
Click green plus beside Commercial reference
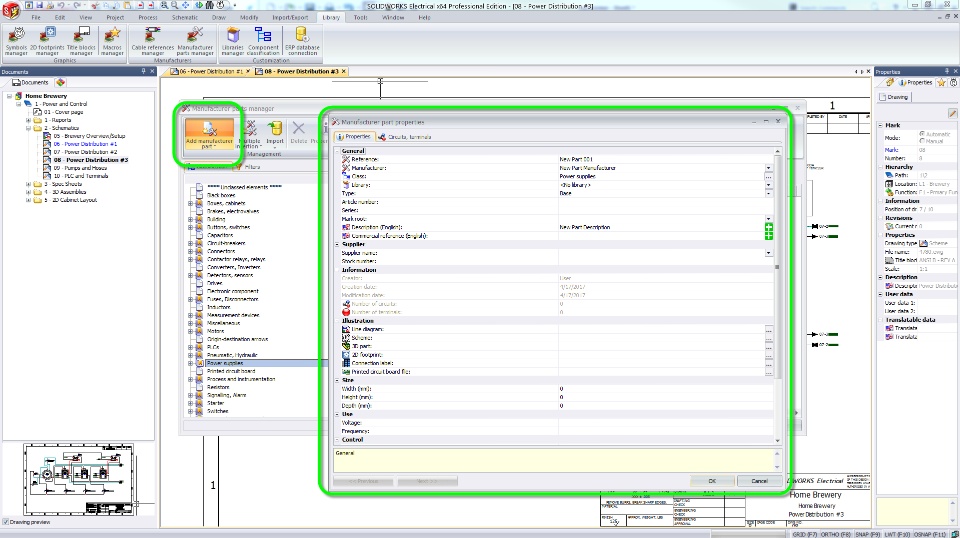point(768,236)
